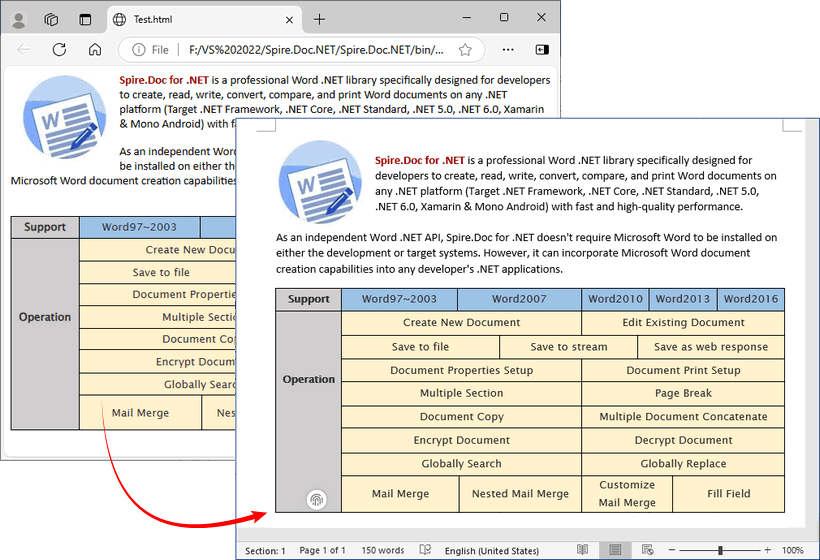Click the Fill Field cell

point(728,494)
